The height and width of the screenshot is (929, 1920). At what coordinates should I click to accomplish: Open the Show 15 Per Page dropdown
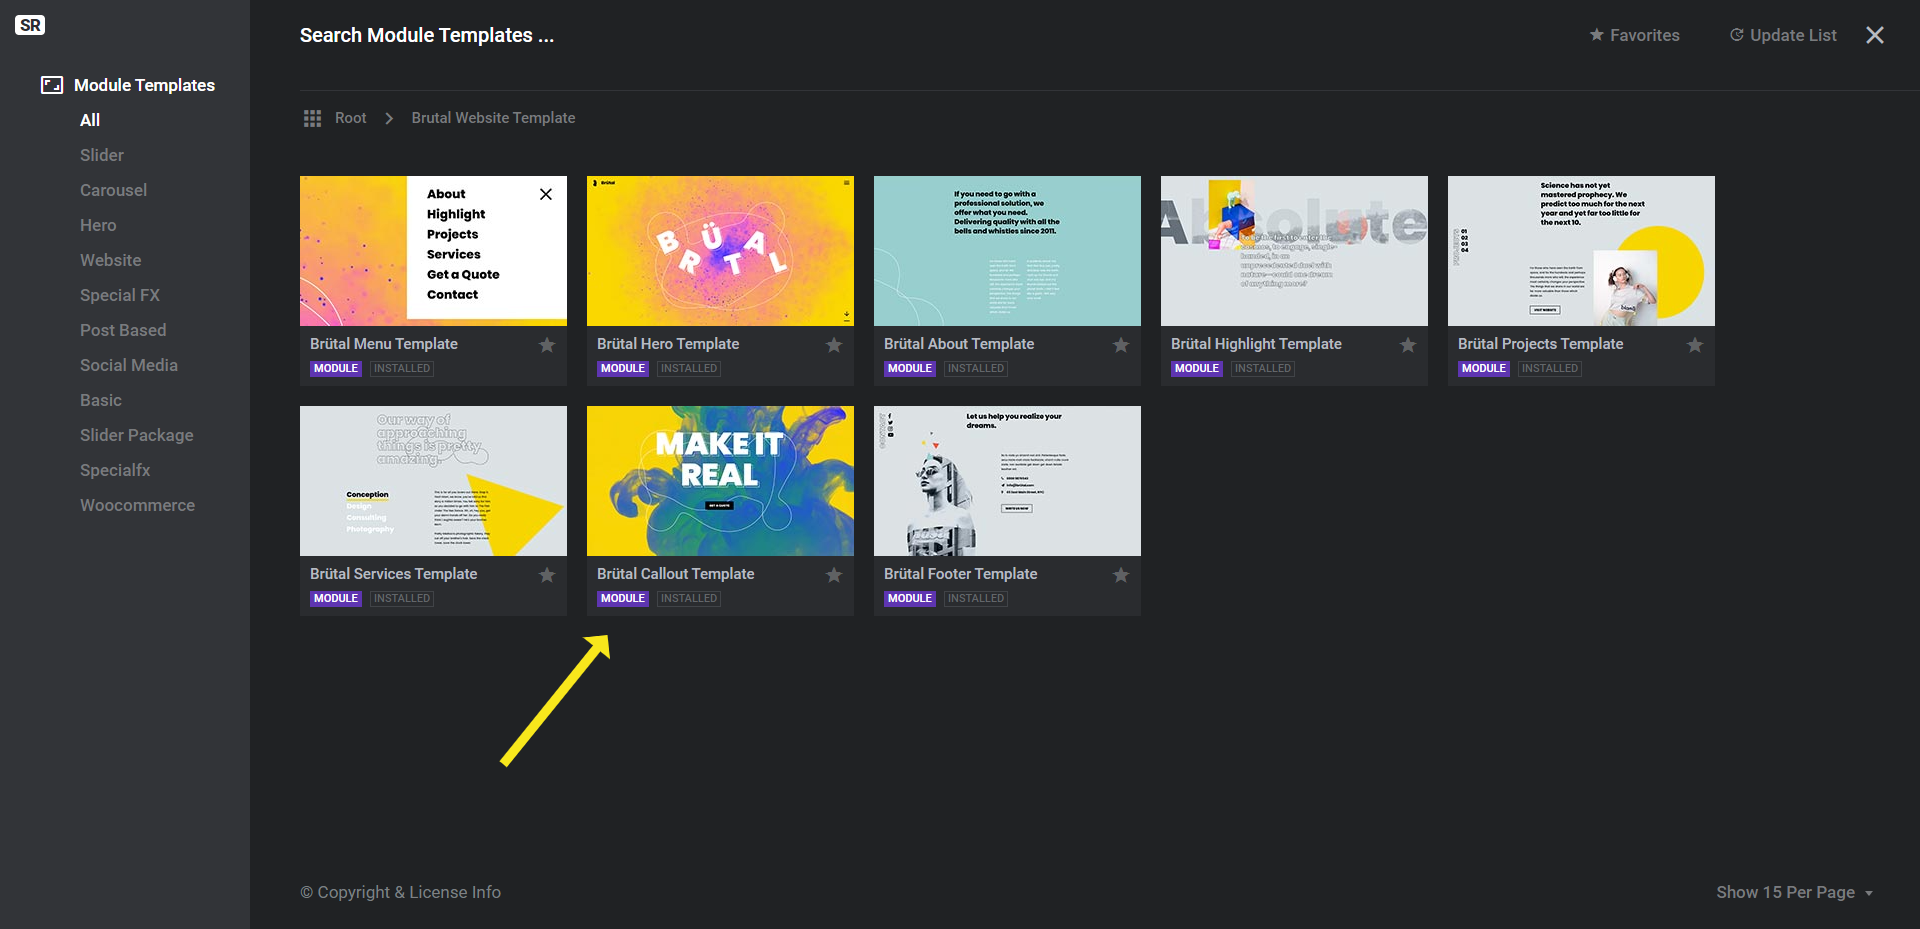tap(1794, 892)
